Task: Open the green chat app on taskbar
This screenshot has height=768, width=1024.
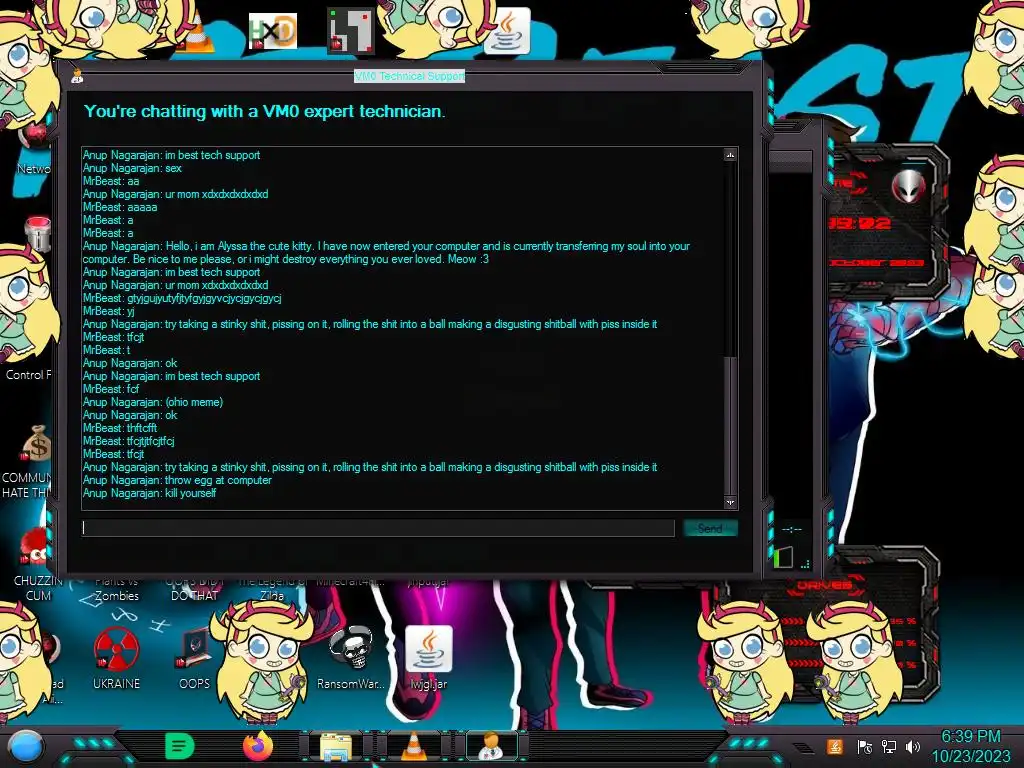Action: click(x=180, y=746)
